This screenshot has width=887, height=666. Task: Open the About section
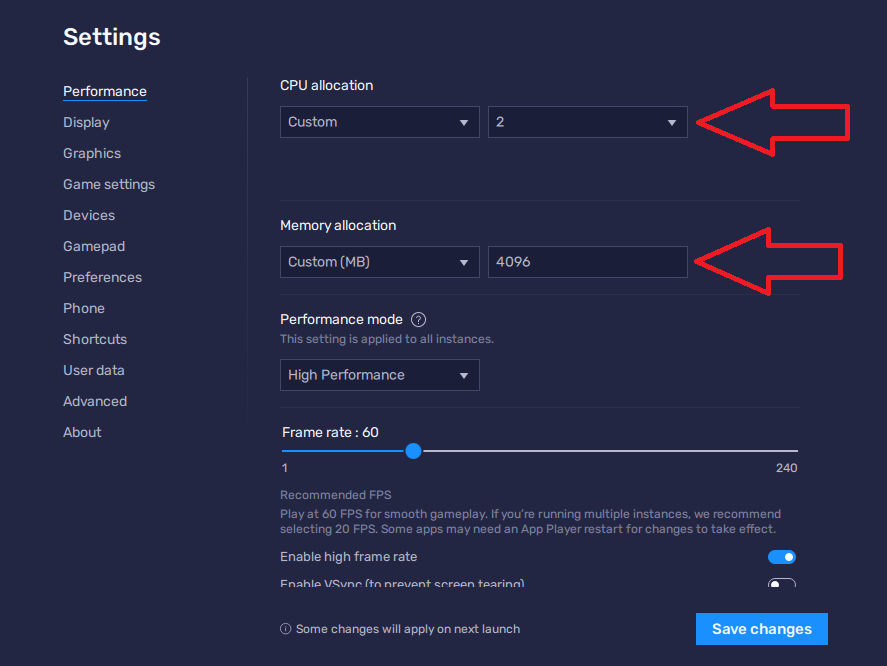point(82,432)
